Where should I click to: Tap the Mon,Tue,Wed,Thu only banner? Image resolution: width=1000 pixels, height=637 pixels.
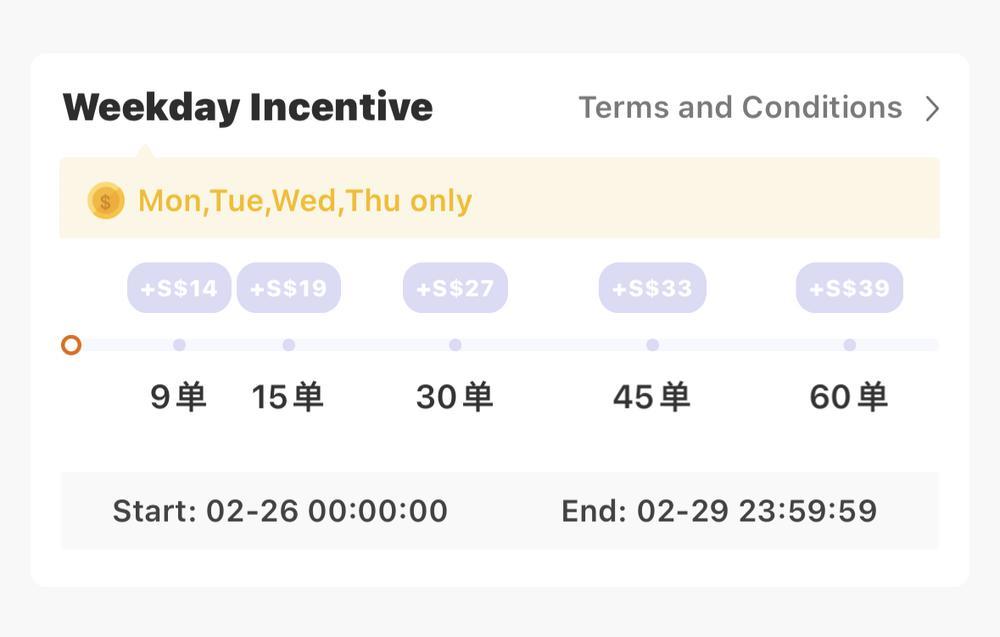500,197
